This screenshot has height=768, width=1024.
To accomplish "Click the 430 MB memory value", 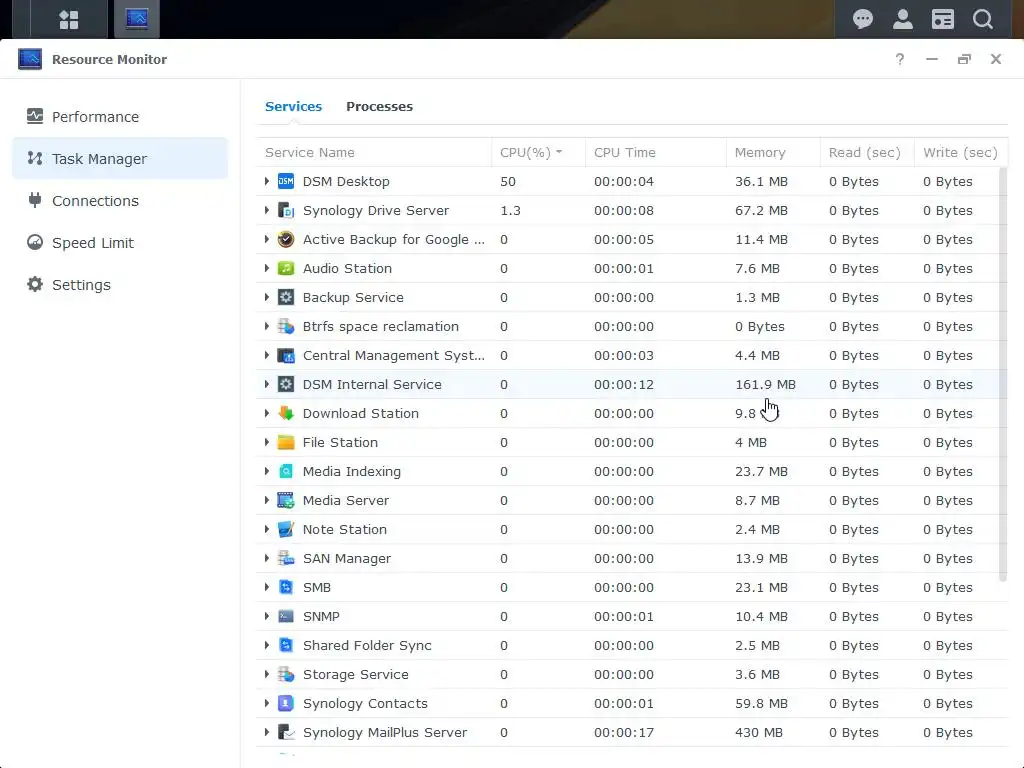I will [x=759, y=732].
